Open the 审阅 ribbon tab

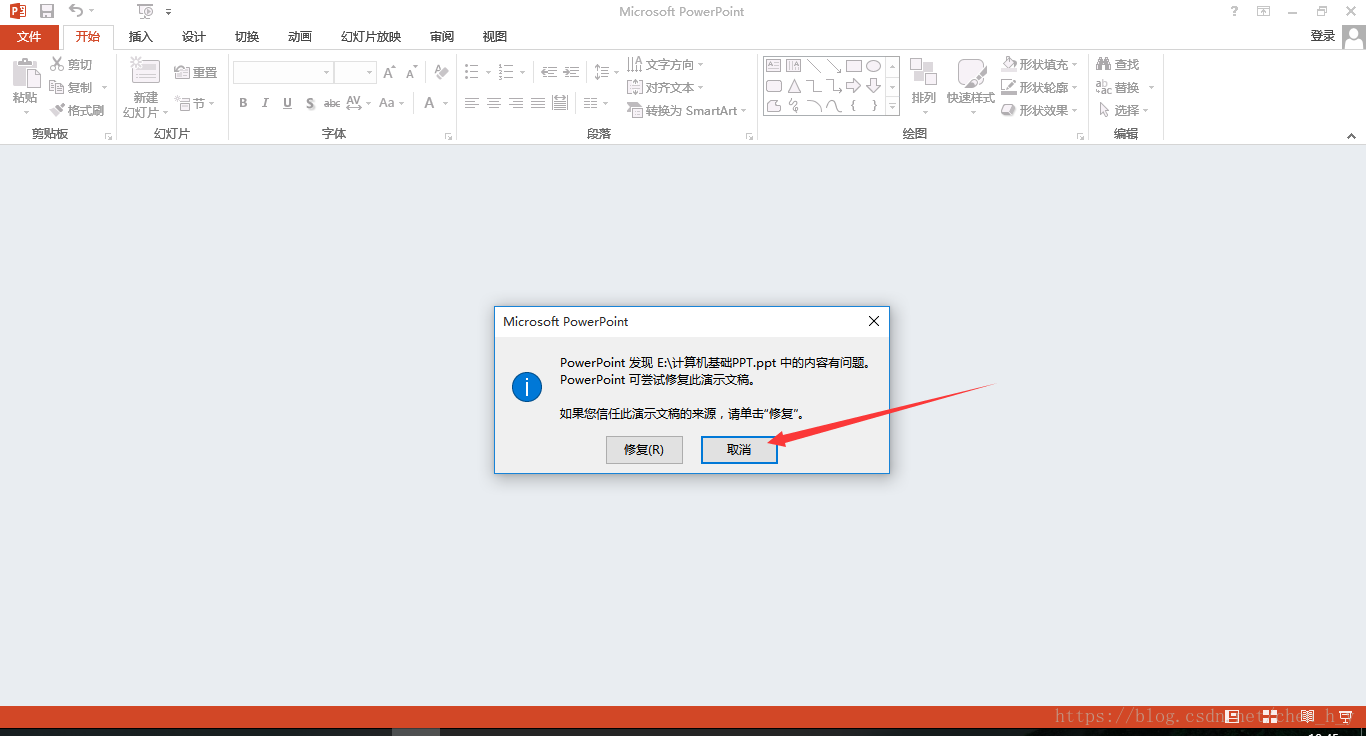(442, 37)
